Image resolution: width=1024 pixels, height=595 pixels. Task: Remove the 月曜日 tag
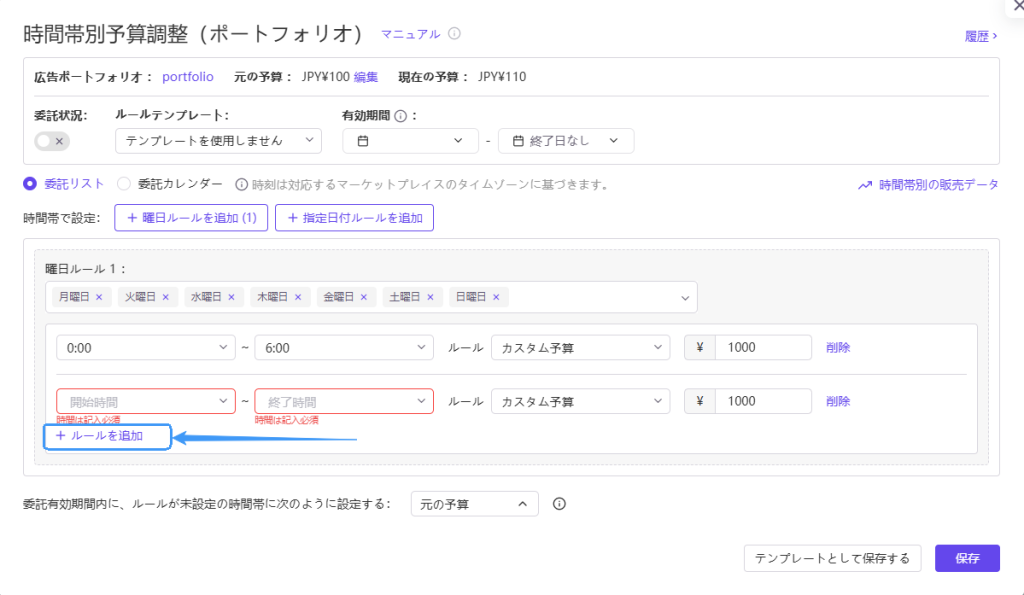[x=99, y=297]
